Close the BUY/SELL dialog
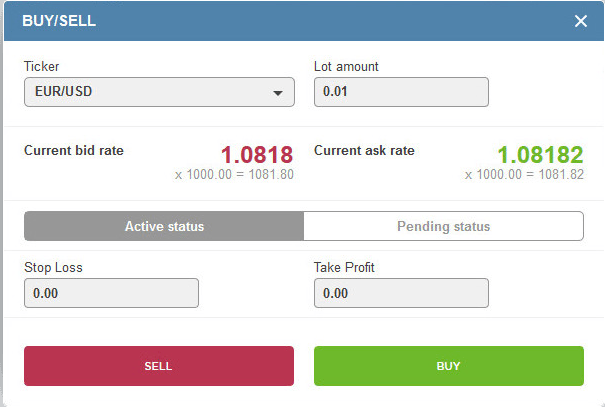605x407 pixels. [x=581, y=21]
